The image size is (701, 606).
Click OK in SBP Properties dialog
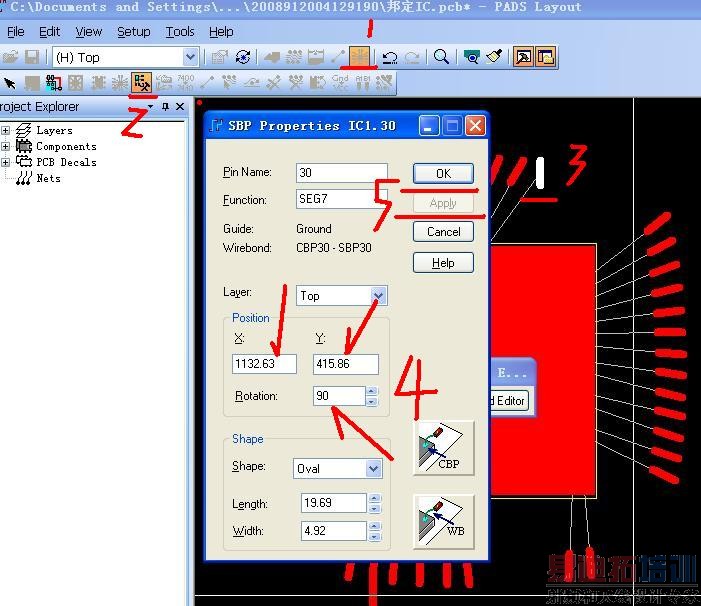(x=443, y=173)
